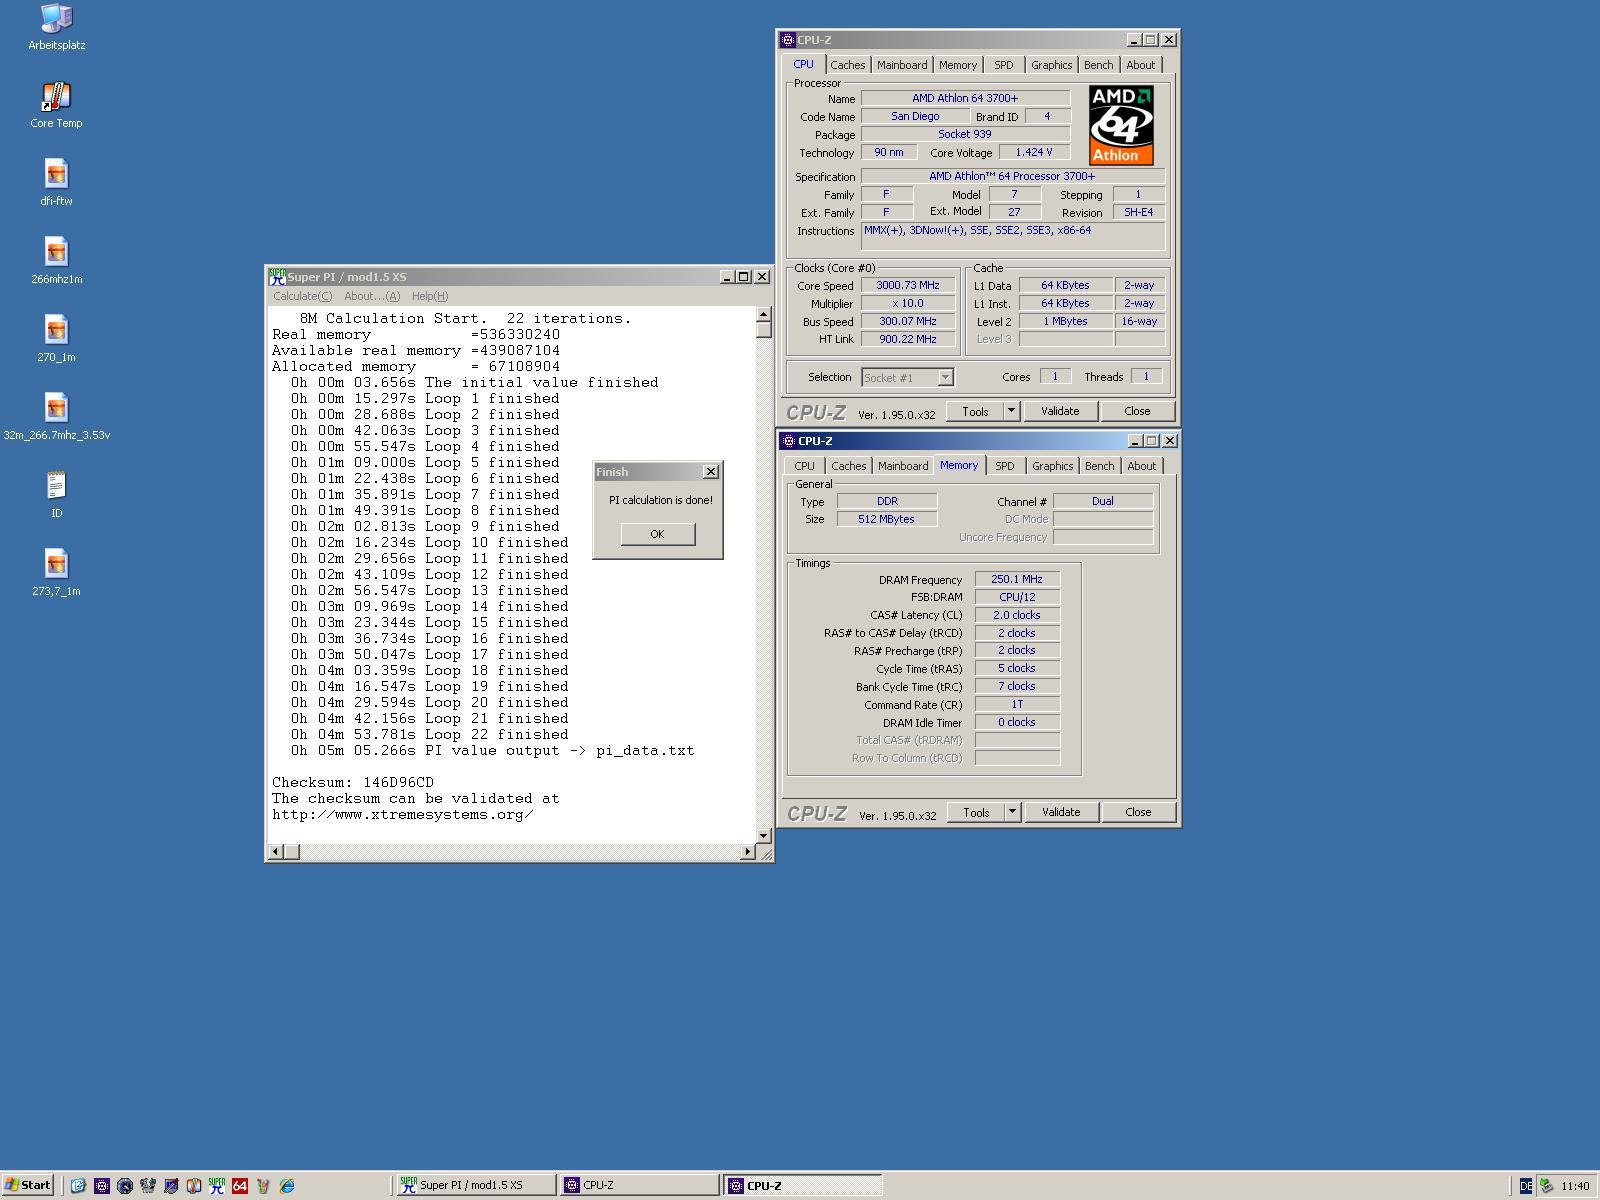This screenshot has width=1600, height=1200.
Task: Switch to CPU tab in lower CPU-Z window
Action: 805,466
